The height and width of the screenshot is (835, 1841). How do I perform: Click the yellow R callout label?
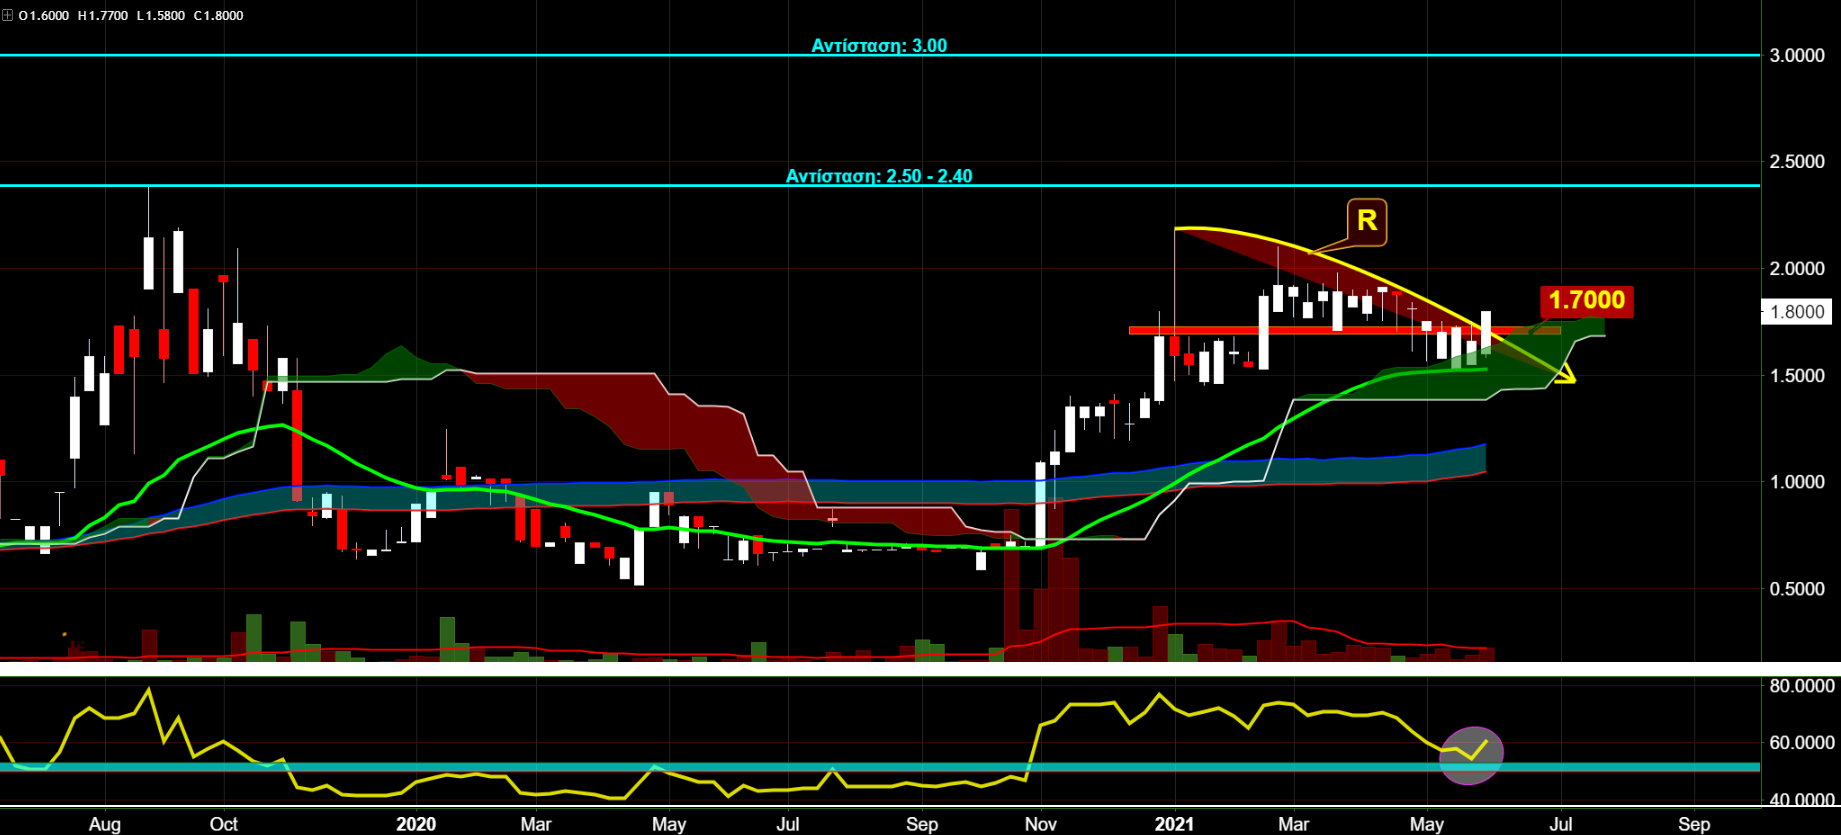pos(1366,221)
